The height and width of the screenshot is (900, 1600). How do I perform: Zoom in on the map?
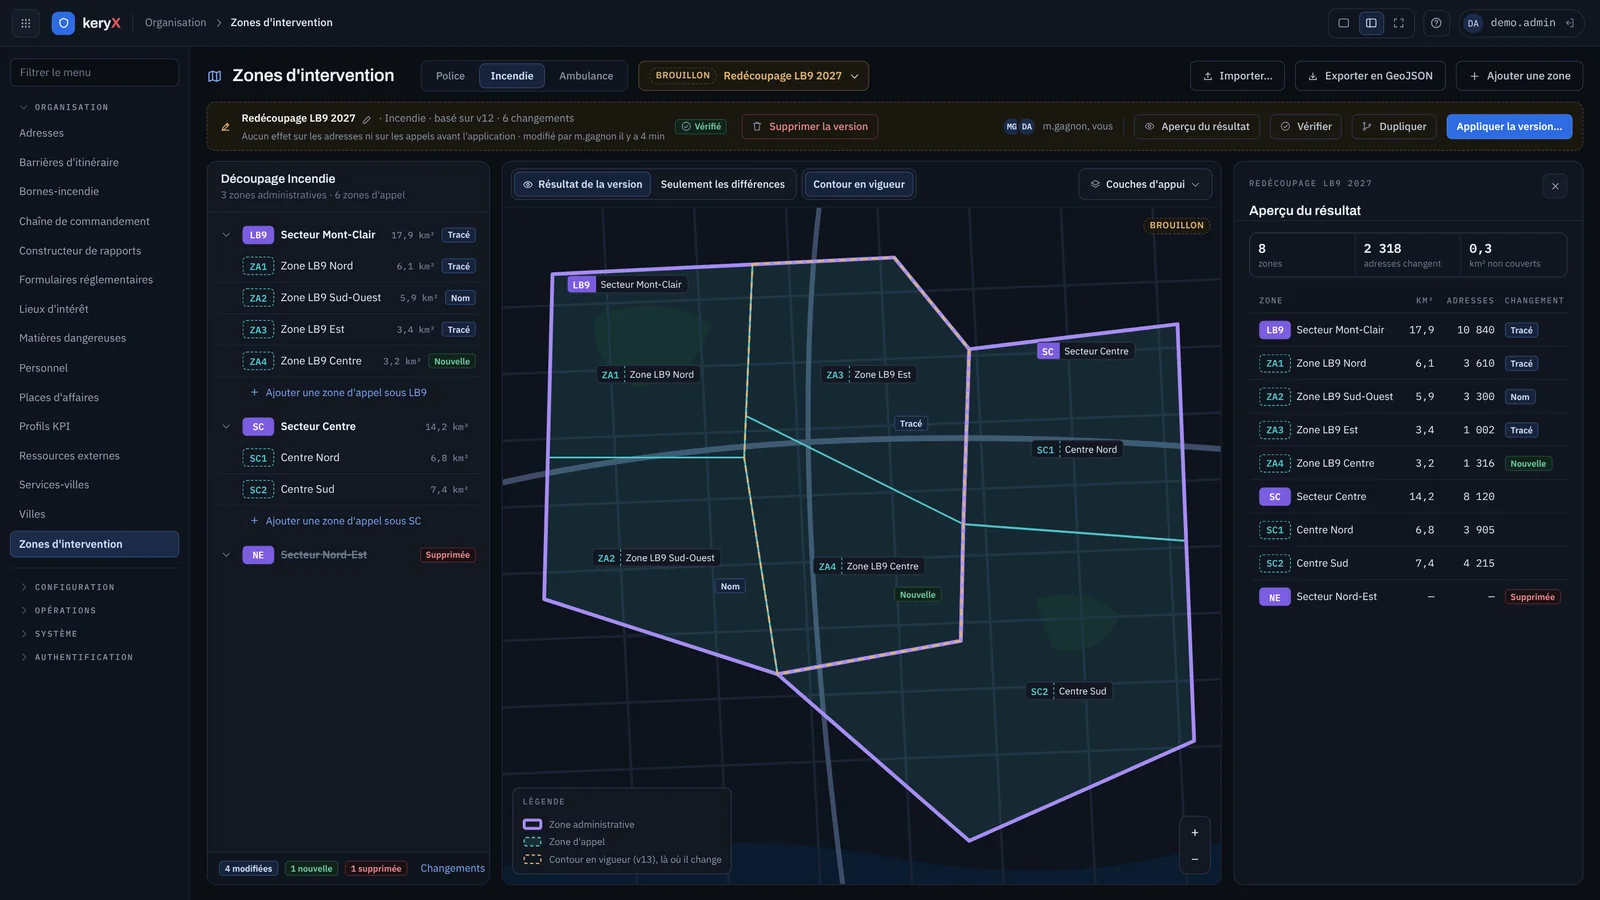(1194, 833)
